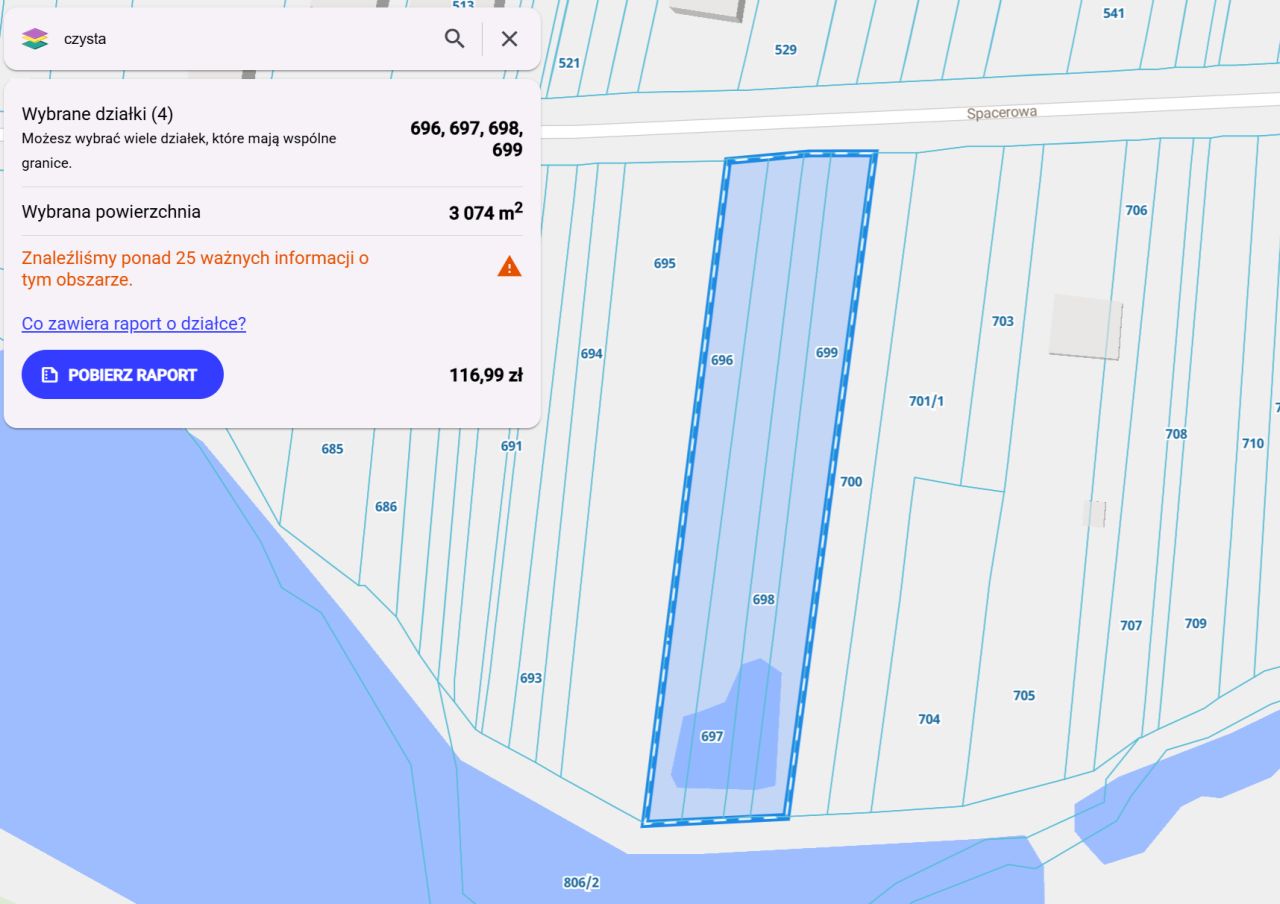This screenshot has width=1280, height=904.
Task: Click the POBIERZ RAPORT button
Action: pyautogui.click(x=122, y=374)
